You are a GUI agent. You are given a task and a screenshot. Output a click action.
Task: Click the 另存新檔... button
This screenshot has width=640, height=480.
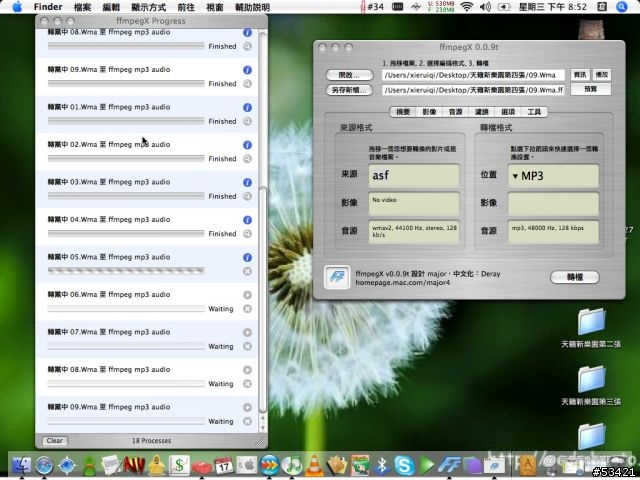(349, 90)
